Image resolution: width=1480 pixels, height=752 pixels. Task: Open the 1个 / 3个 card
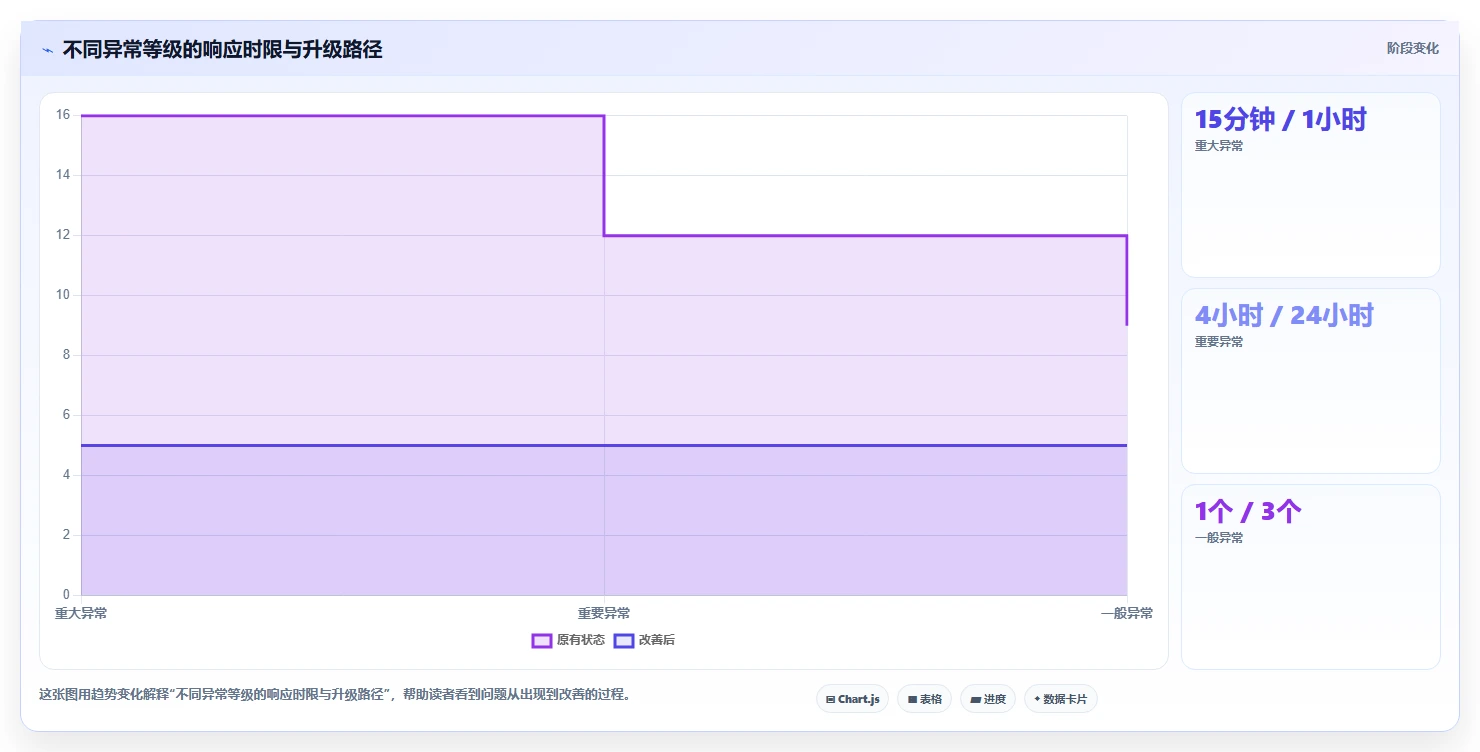click(x=1310, y=577)
